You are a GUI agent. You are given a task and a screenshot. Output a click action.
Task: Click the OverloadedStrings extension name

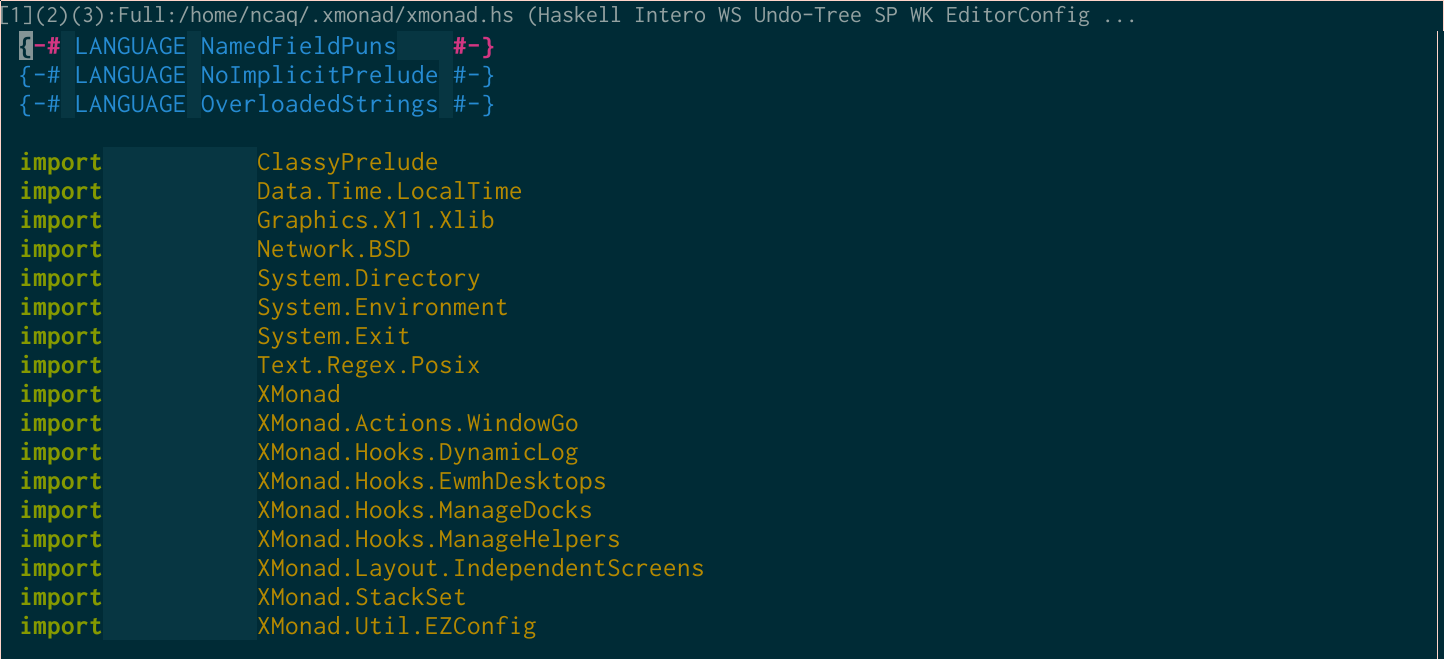(x=319, y=105)
